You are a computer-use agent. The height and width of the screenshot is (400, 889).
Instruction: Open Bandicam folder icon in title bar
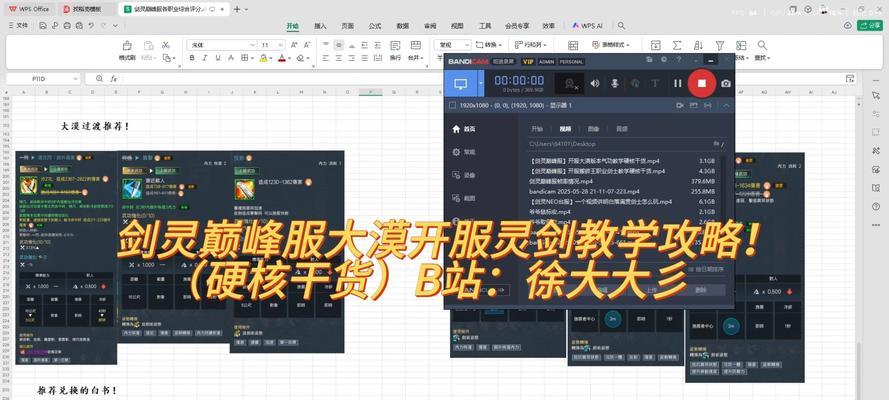(649, 59)
